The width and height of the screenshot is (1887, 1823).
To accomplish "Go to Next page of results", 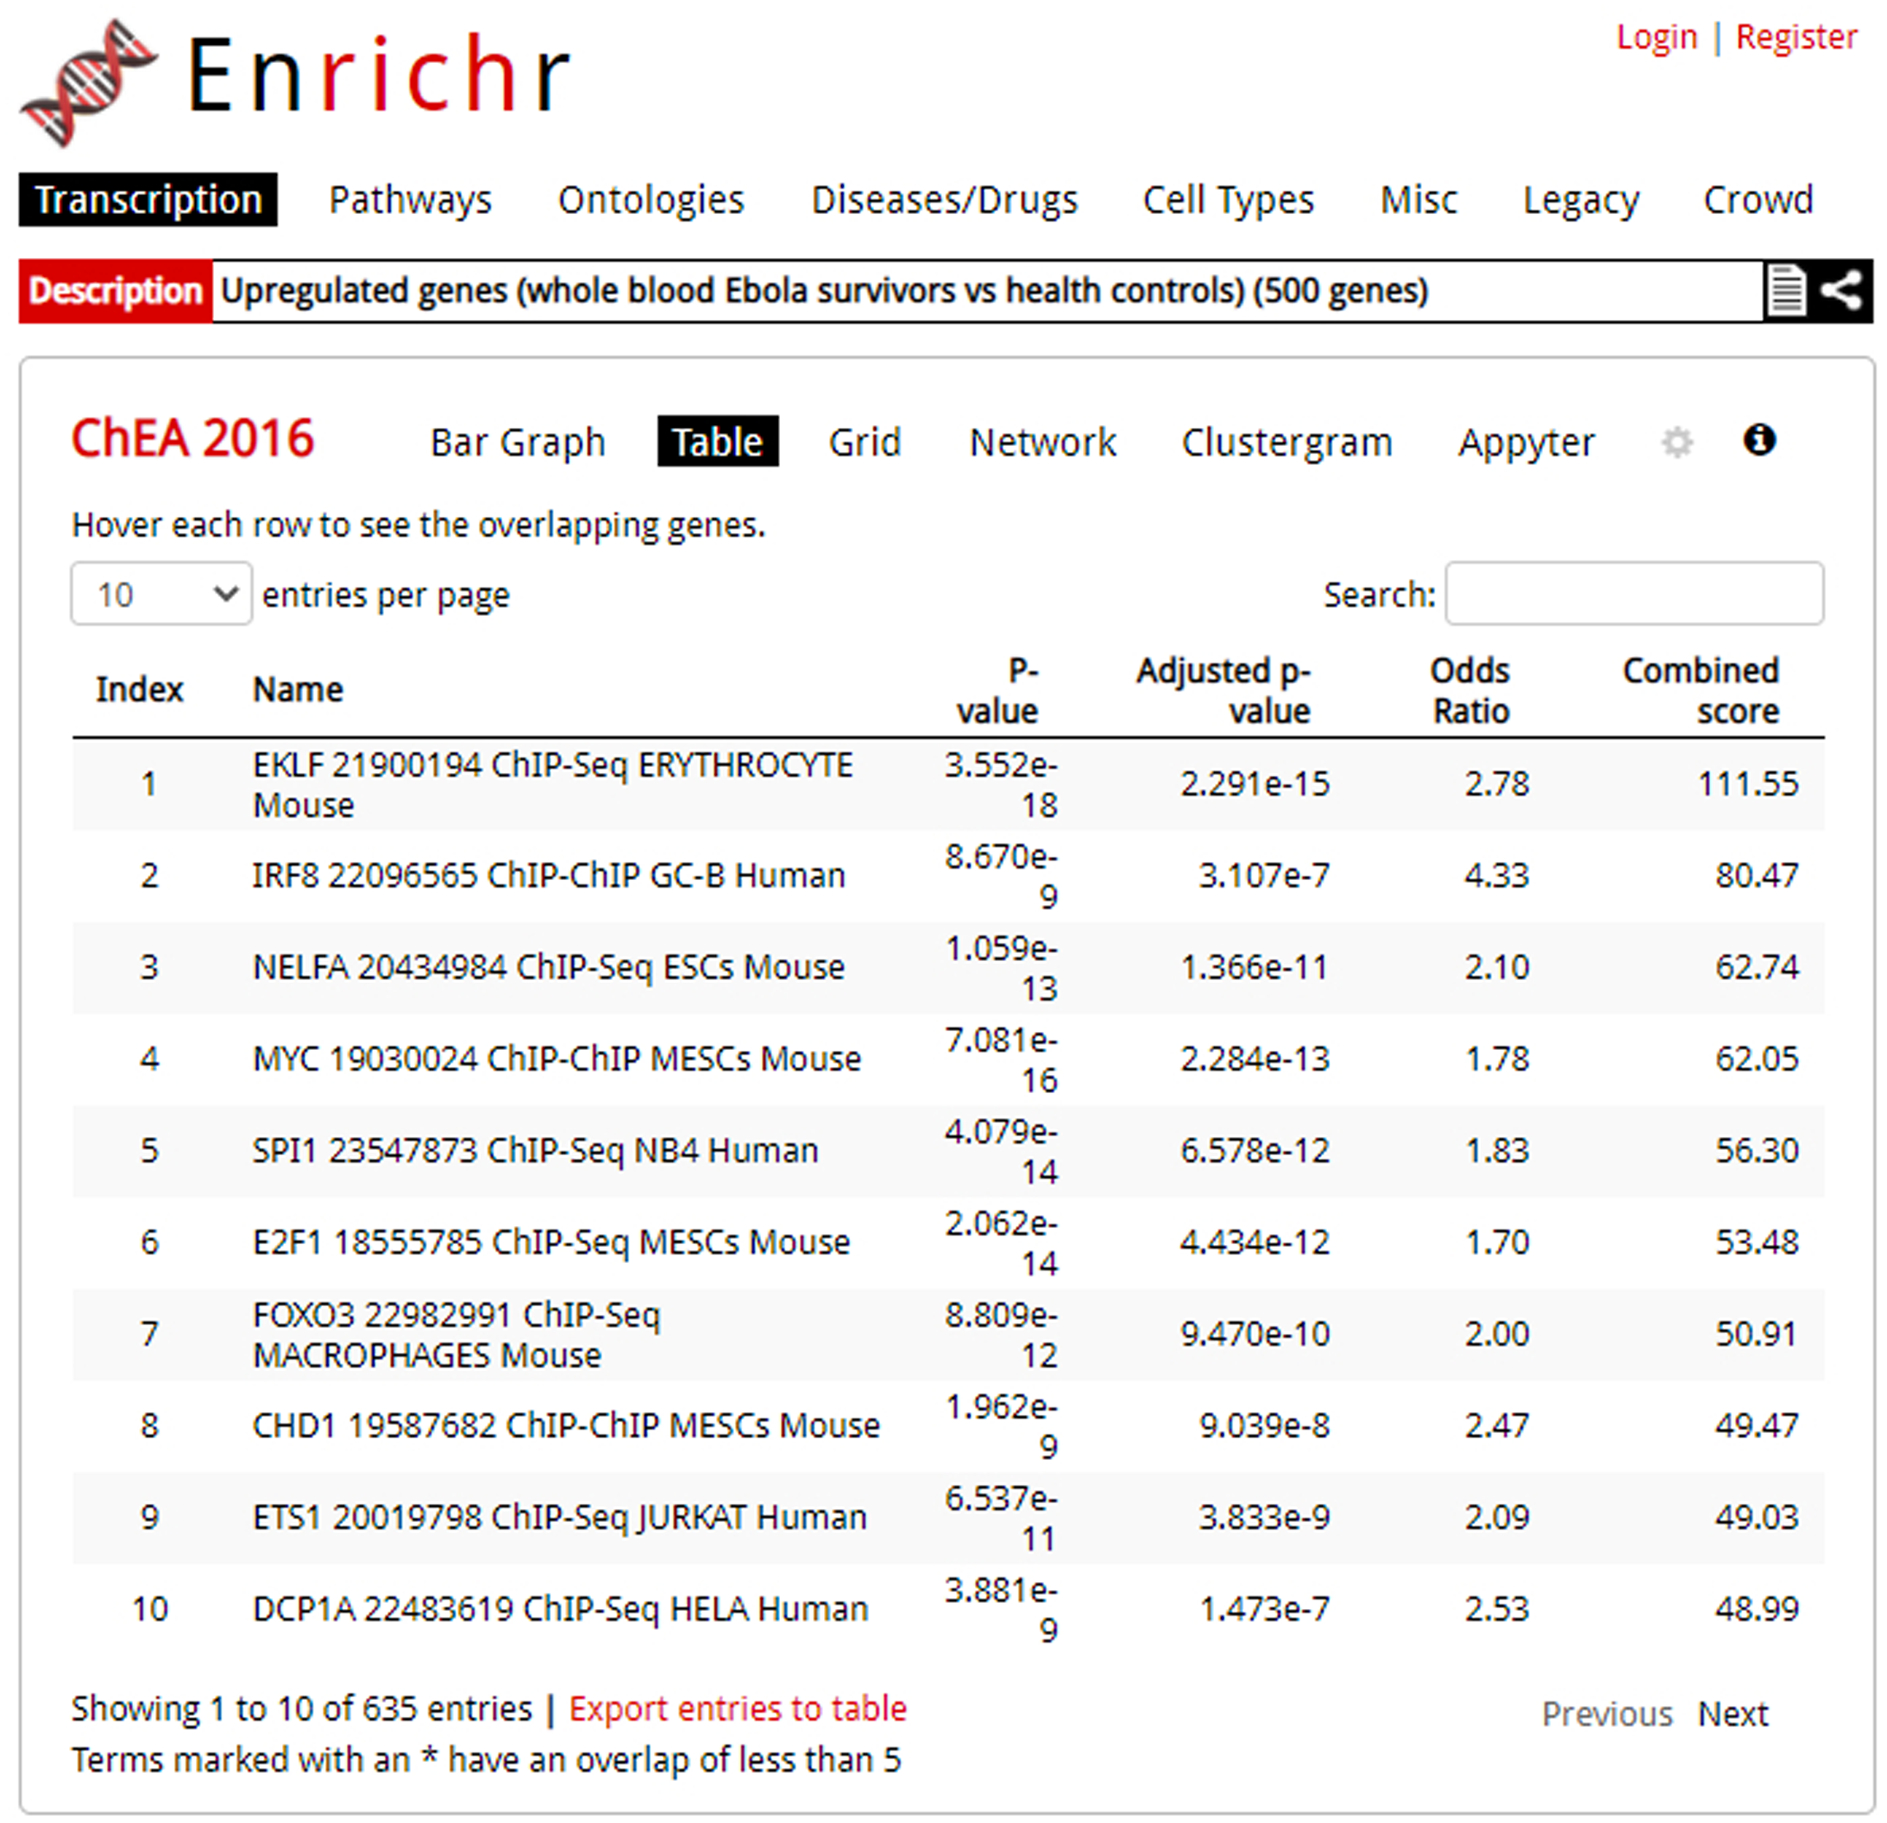I will click(x=1733, y=1714).
